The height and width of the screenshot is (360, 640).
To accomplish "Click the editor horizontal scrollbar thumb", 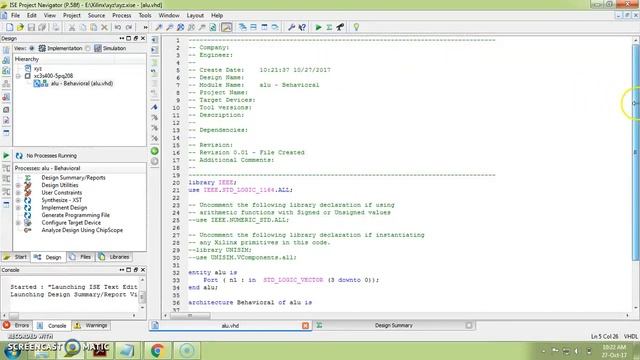I will 190,316.
